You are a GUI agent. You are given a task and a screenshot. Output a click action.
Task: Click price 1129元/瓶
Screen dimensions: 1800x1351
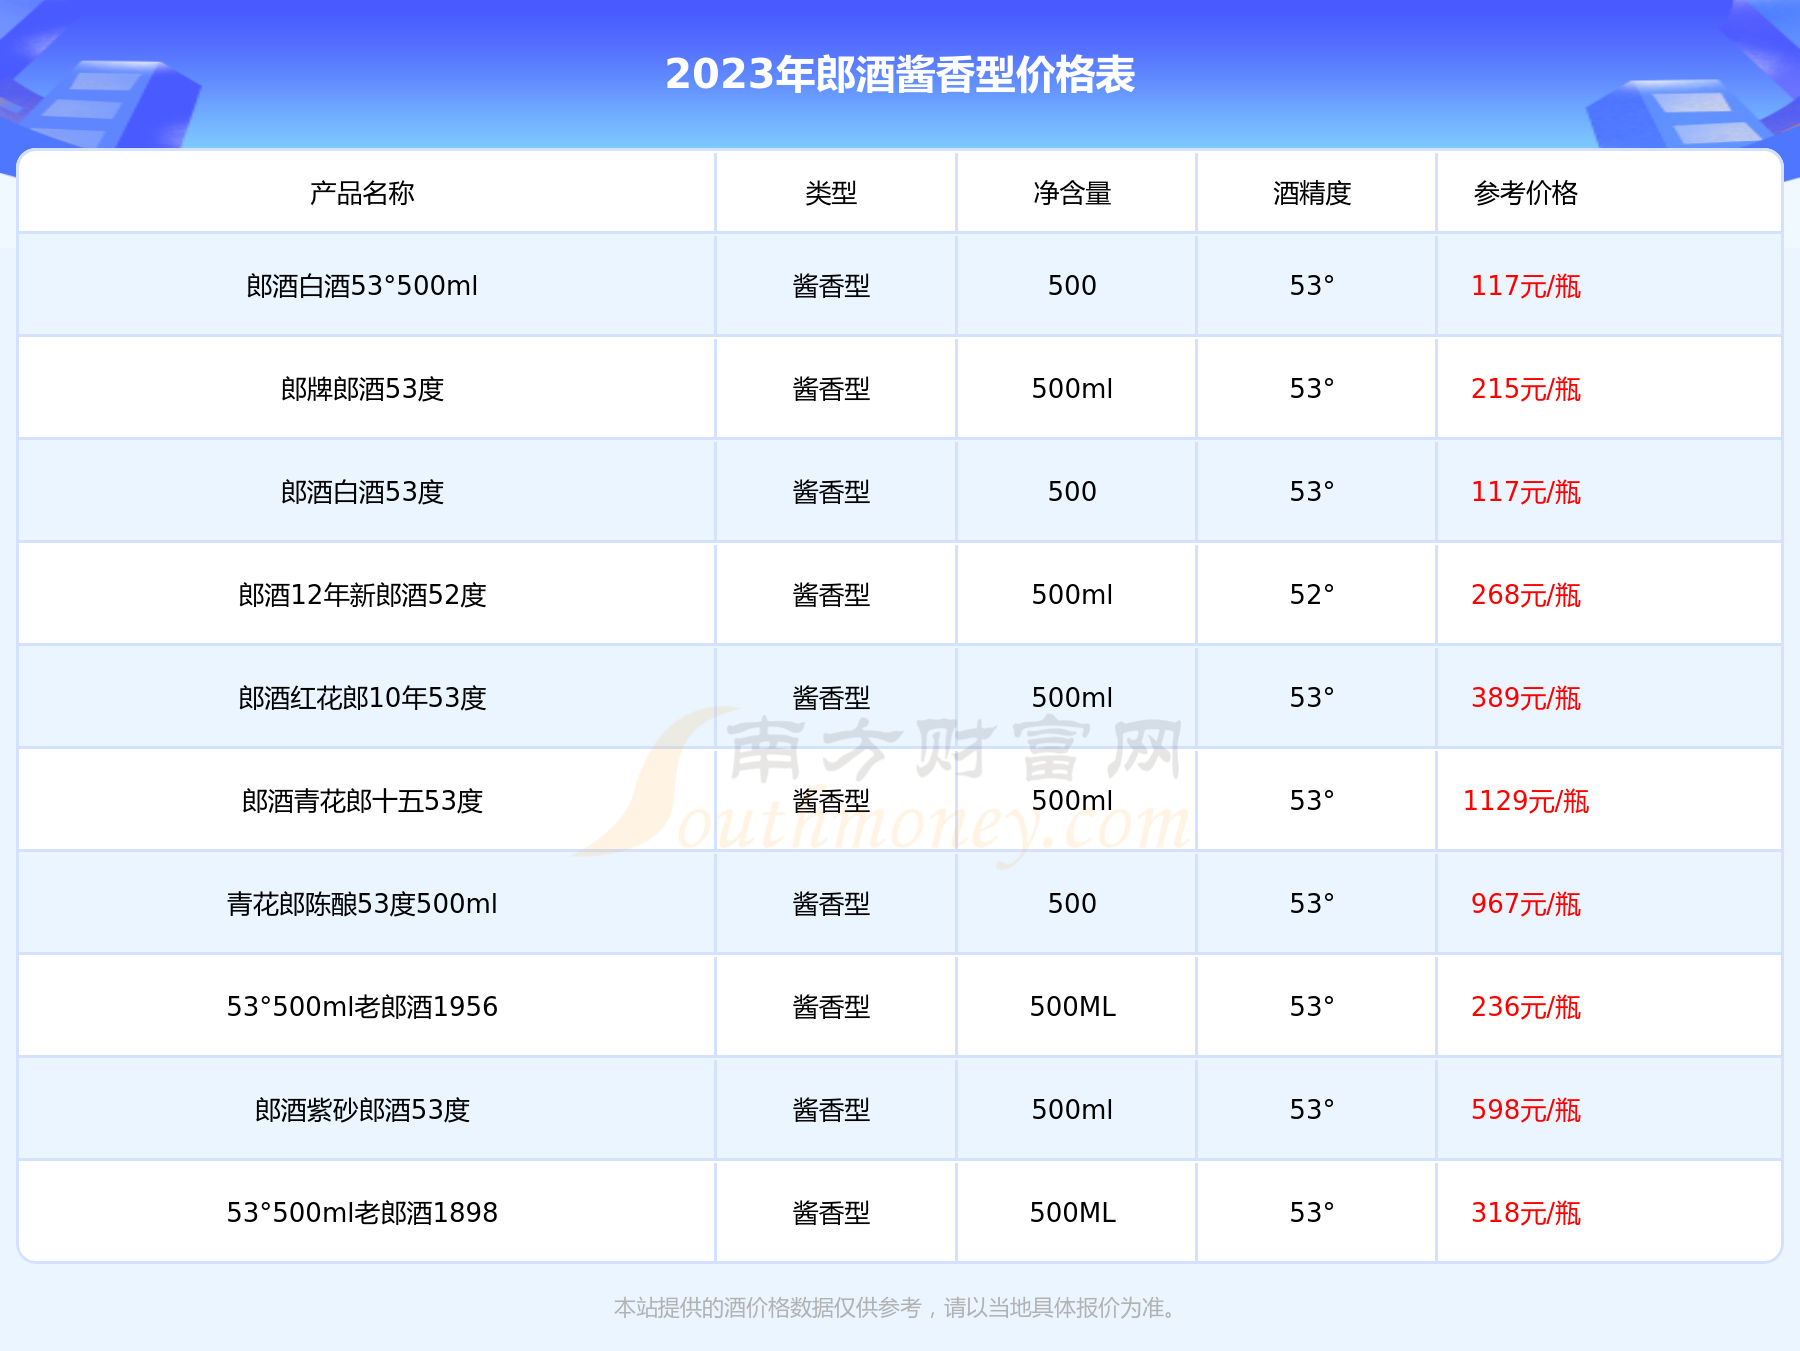coord(1526,801)
